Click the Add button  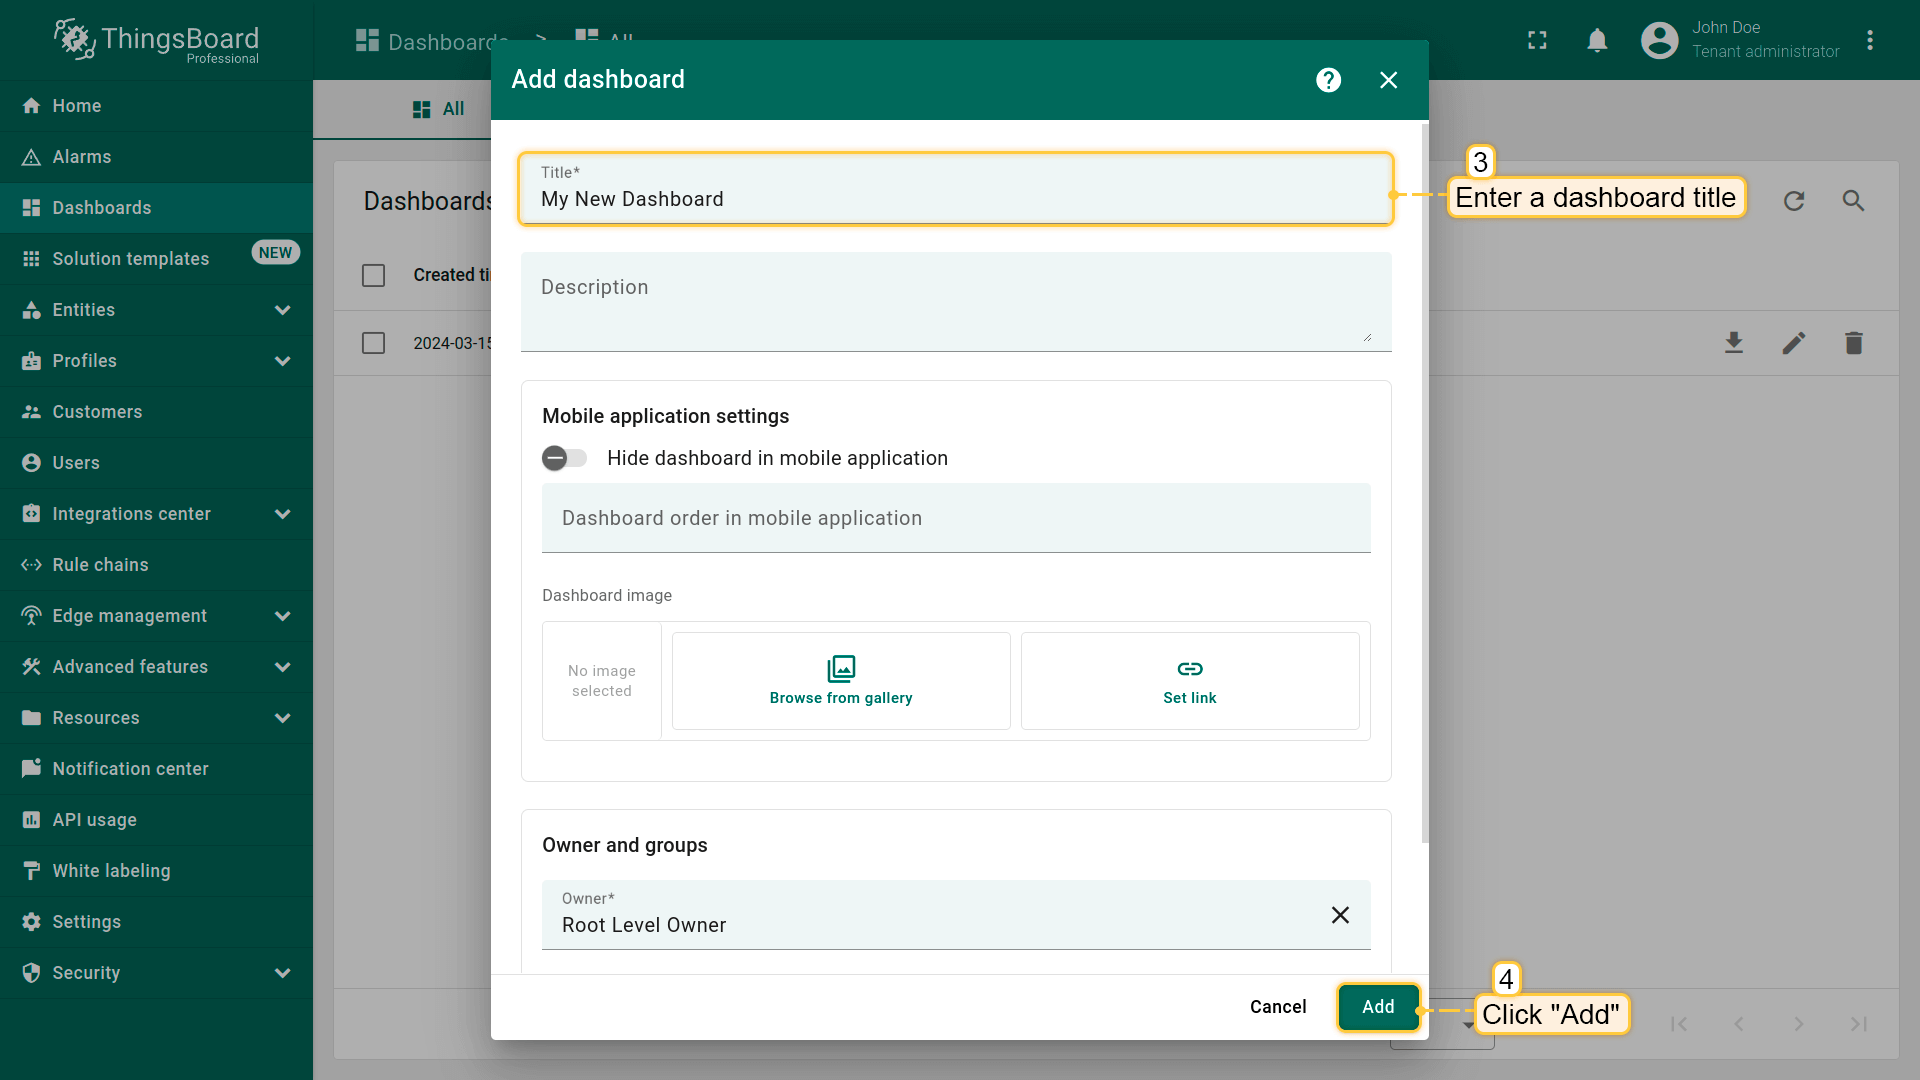1377,1007
